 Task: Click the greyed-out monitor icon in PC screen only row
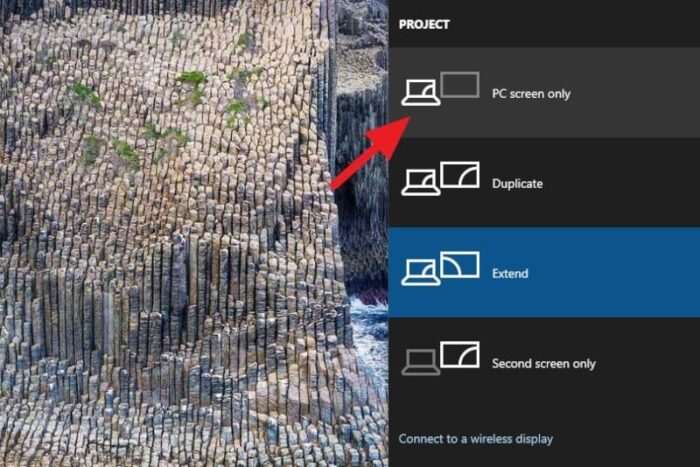pyautogui.click(x=460, y=85)
